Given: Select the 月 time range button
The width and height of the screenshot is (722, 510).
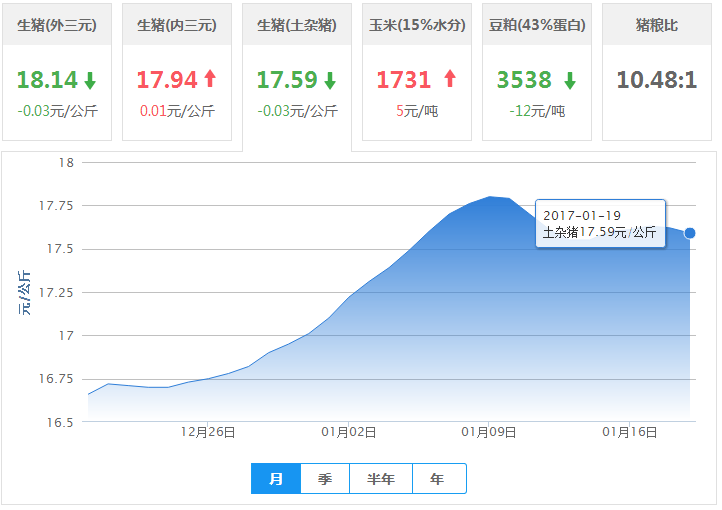Looking at the screenshot, I should tap(276, 479).
